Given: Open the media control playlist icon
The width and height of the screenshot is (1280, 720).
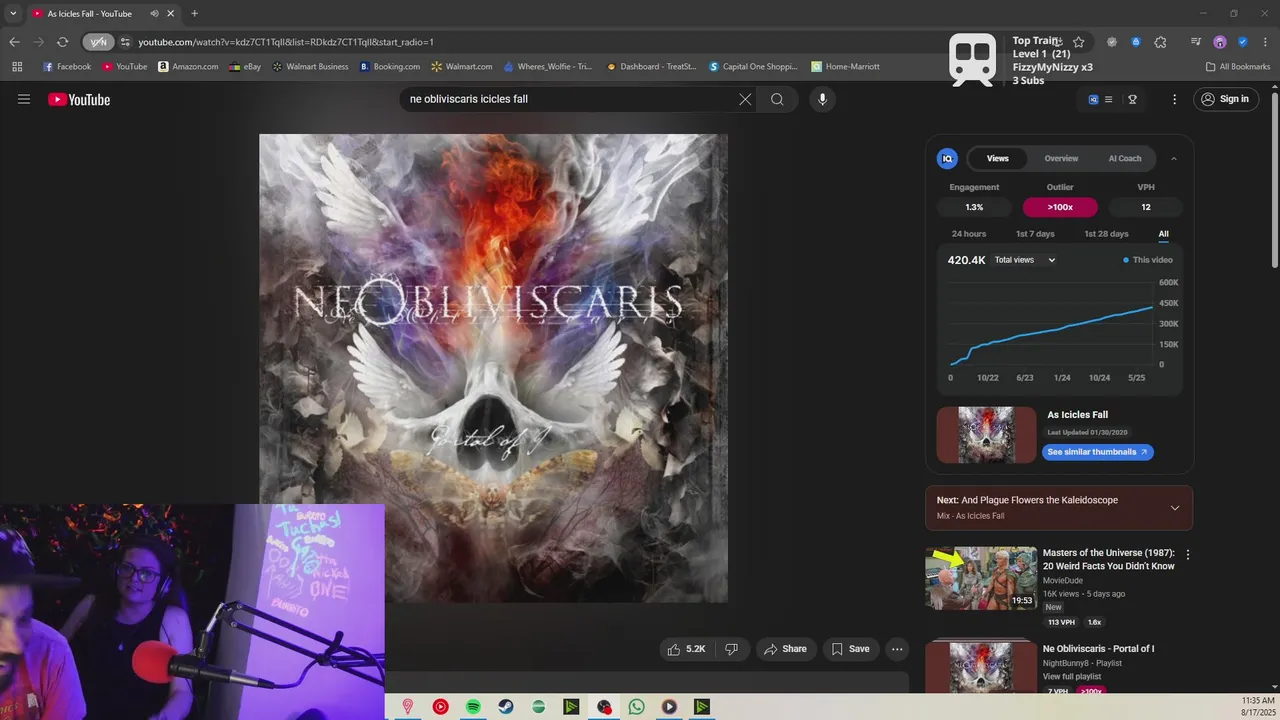Looking at the screenshot, I should point(1196,42).
